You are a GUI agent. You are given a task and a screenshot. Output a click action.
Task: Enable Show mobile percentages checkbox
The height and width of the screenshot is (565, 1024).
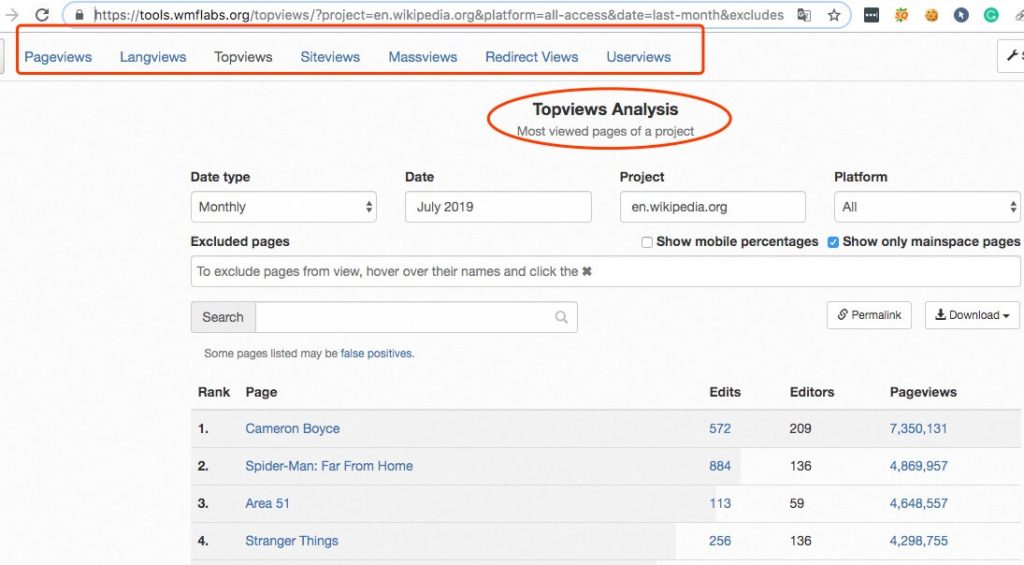pos(647,242)
